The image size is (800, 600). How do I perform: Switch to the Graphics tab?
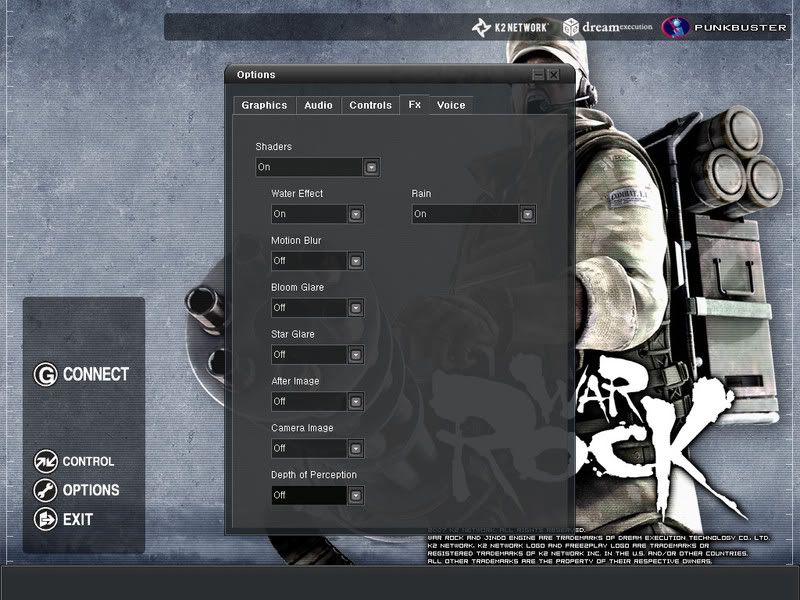[264, 105]
